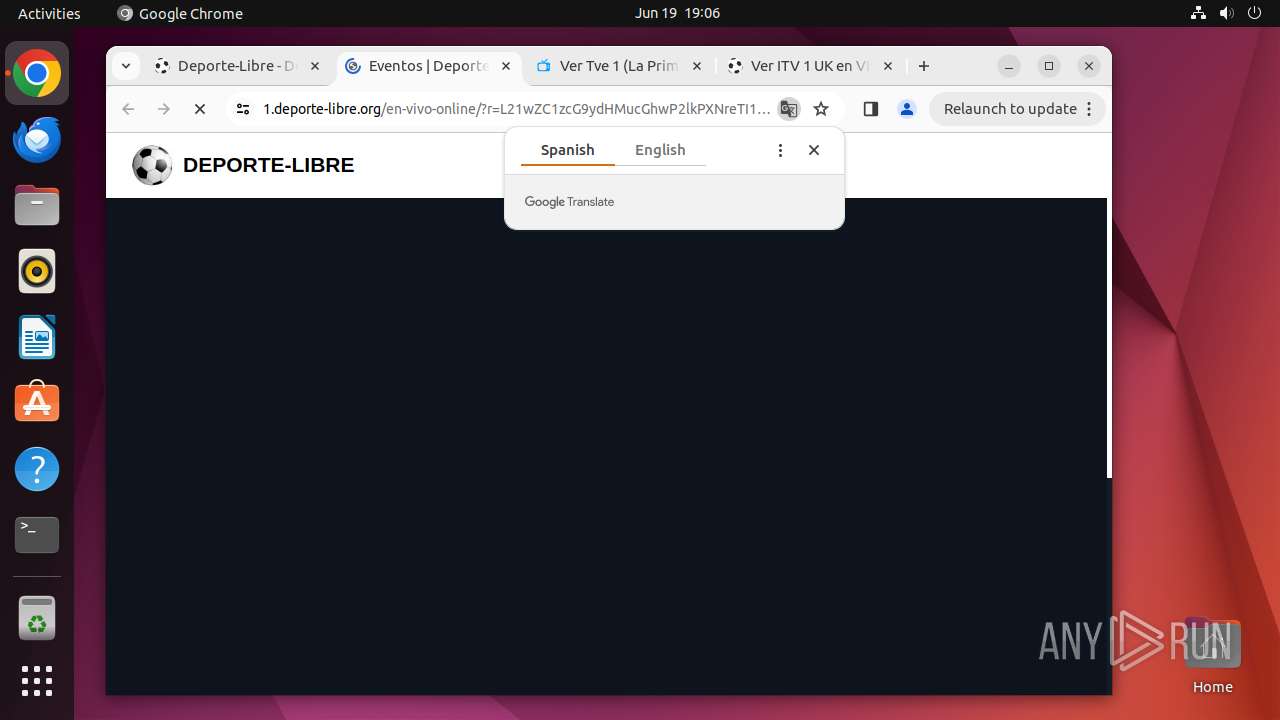Show Applications grid button

click(x=37, y=681)
